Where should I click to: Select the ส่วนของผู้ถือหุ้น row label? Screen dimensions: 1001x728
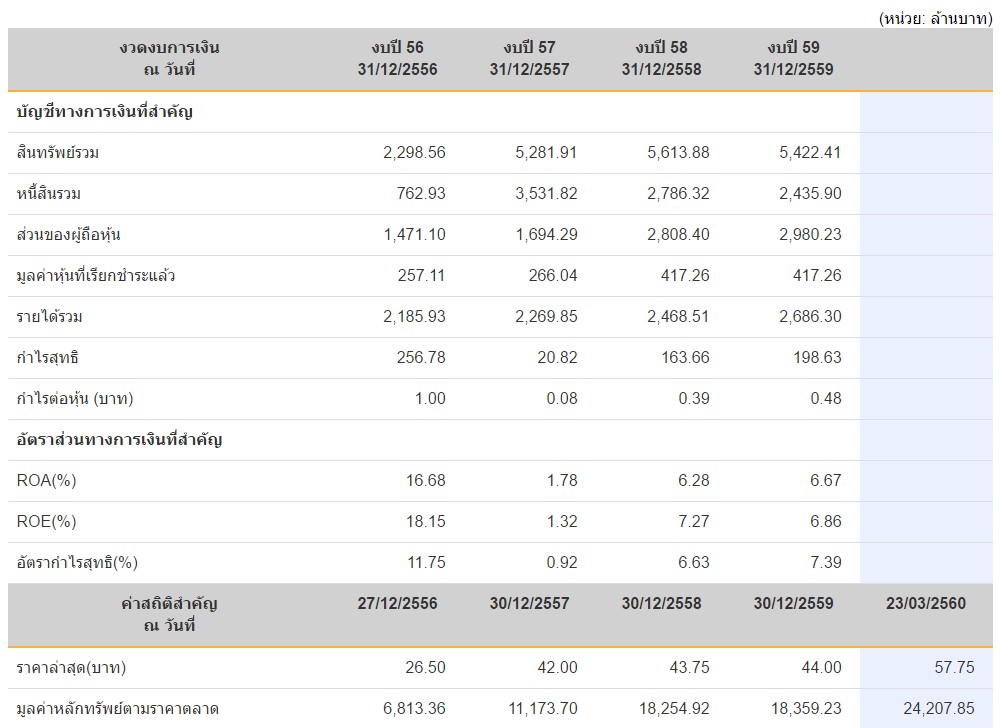coord(69,235)
